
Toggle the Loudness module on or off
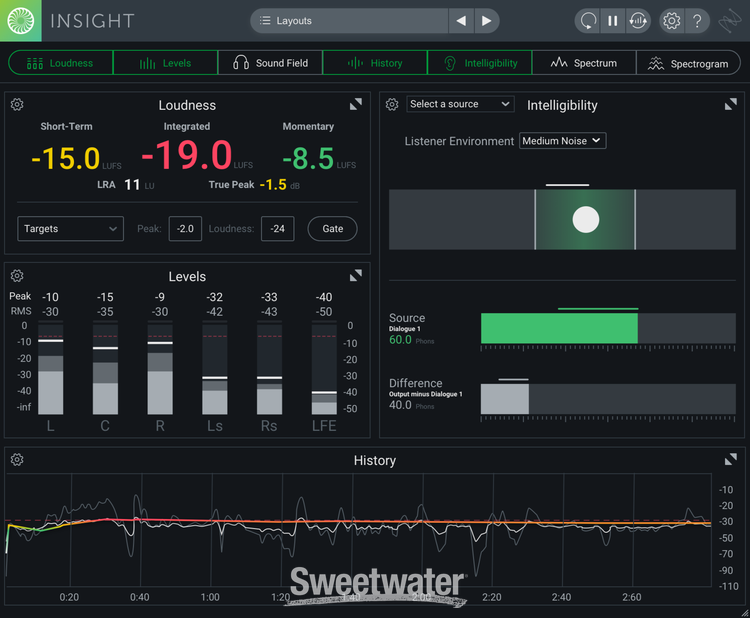[61, 63]
